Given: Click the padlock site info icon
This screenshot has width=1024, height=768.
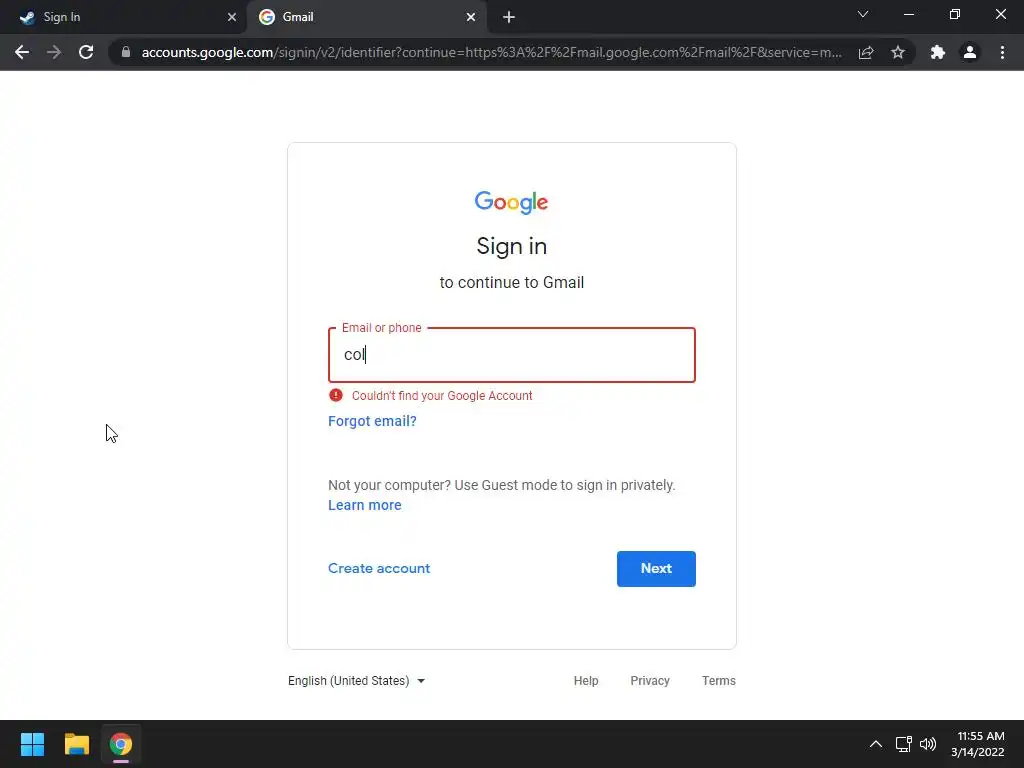Looking at the screenshot, I should (x=125, y=52).
